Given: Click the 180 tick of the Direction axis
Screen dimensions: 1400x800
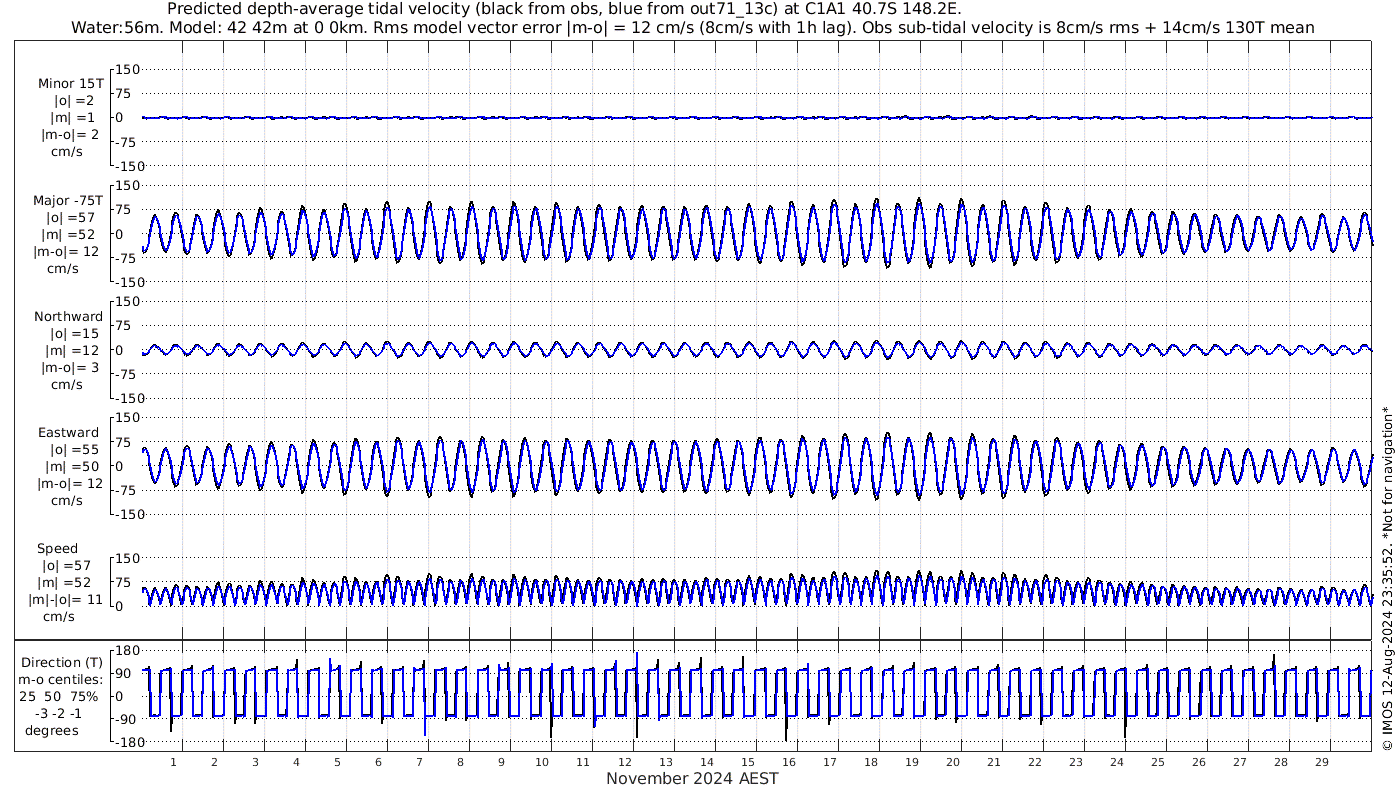Looking at the screenshot, I should click(x=125, y=651).
